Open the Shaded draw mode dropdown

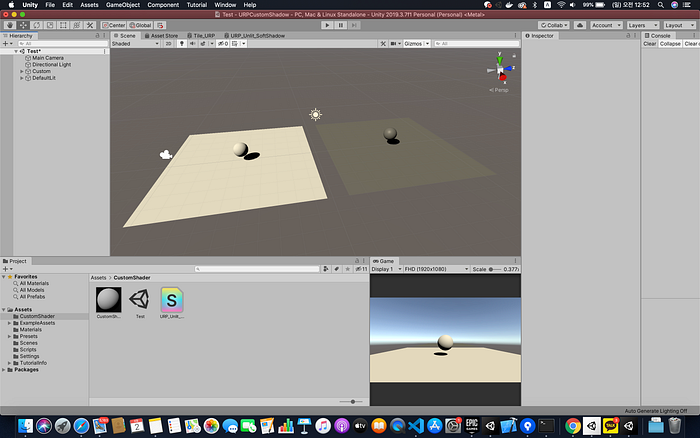(x=135, y=43)
